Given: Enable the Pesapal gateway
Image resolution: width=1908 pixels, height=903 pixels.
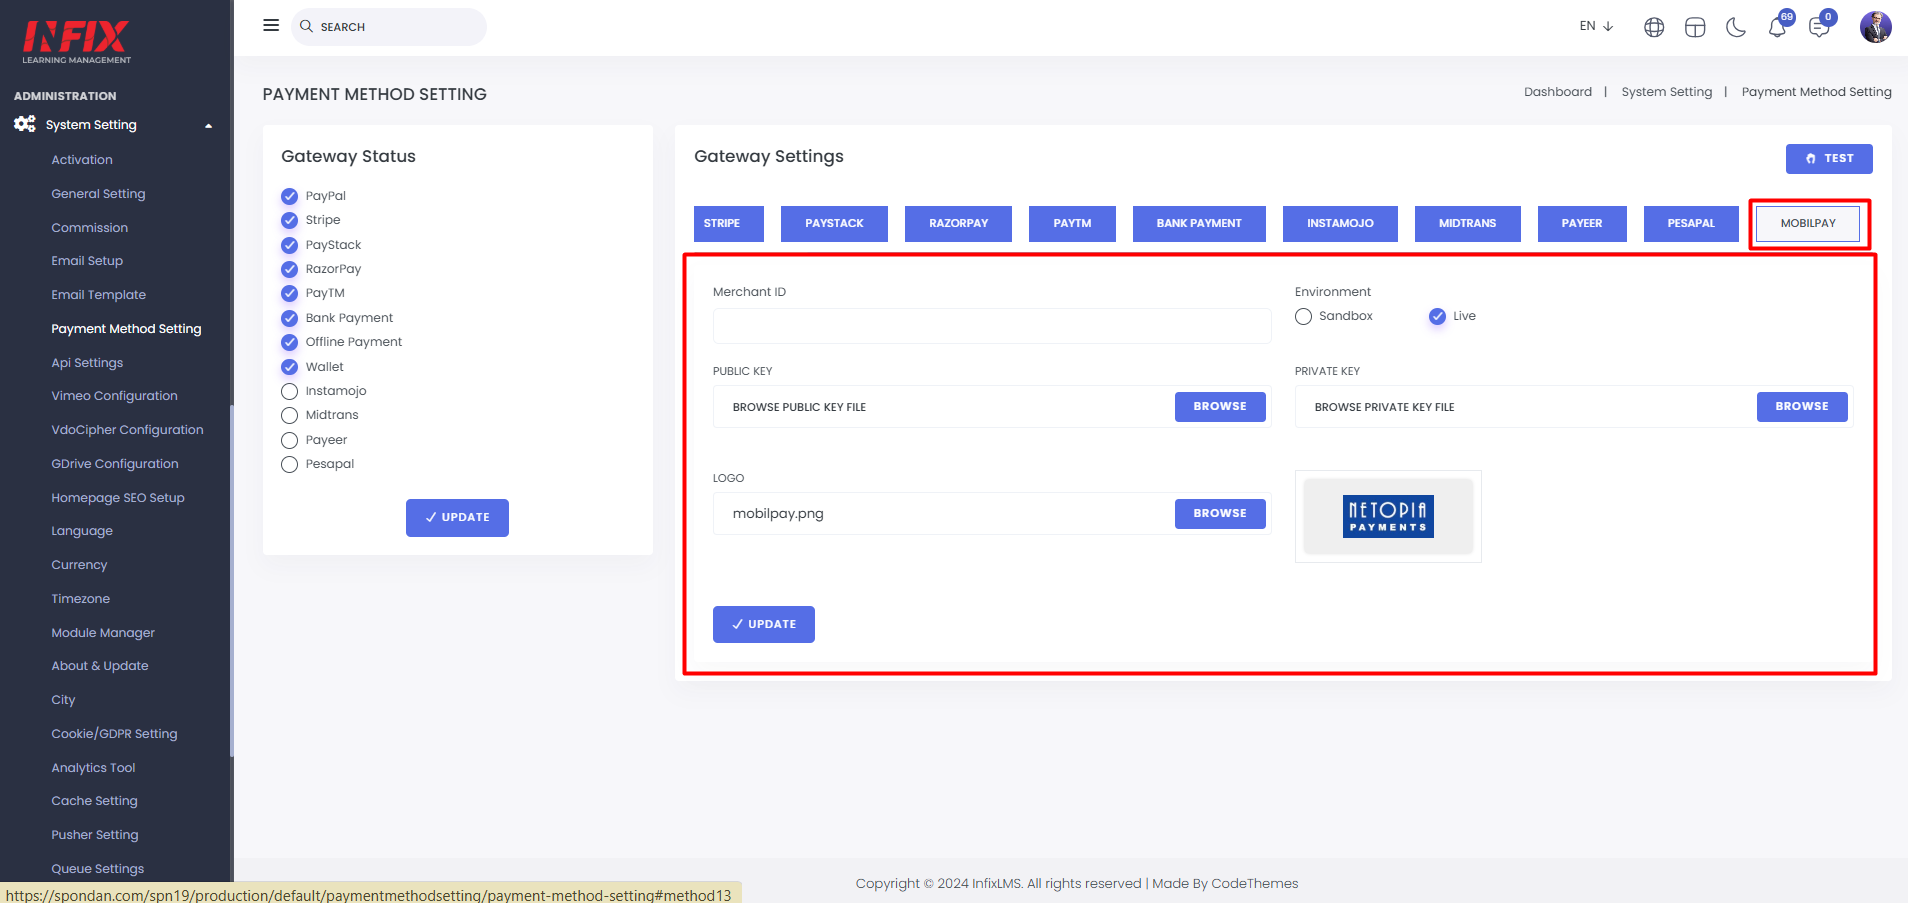Looking at the screenshot, I should (x=289, y=464).
